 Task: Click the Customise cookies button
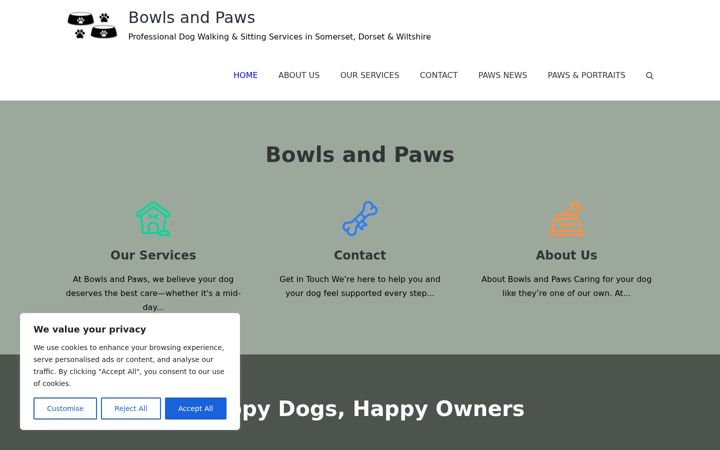[x=65, y=408]
